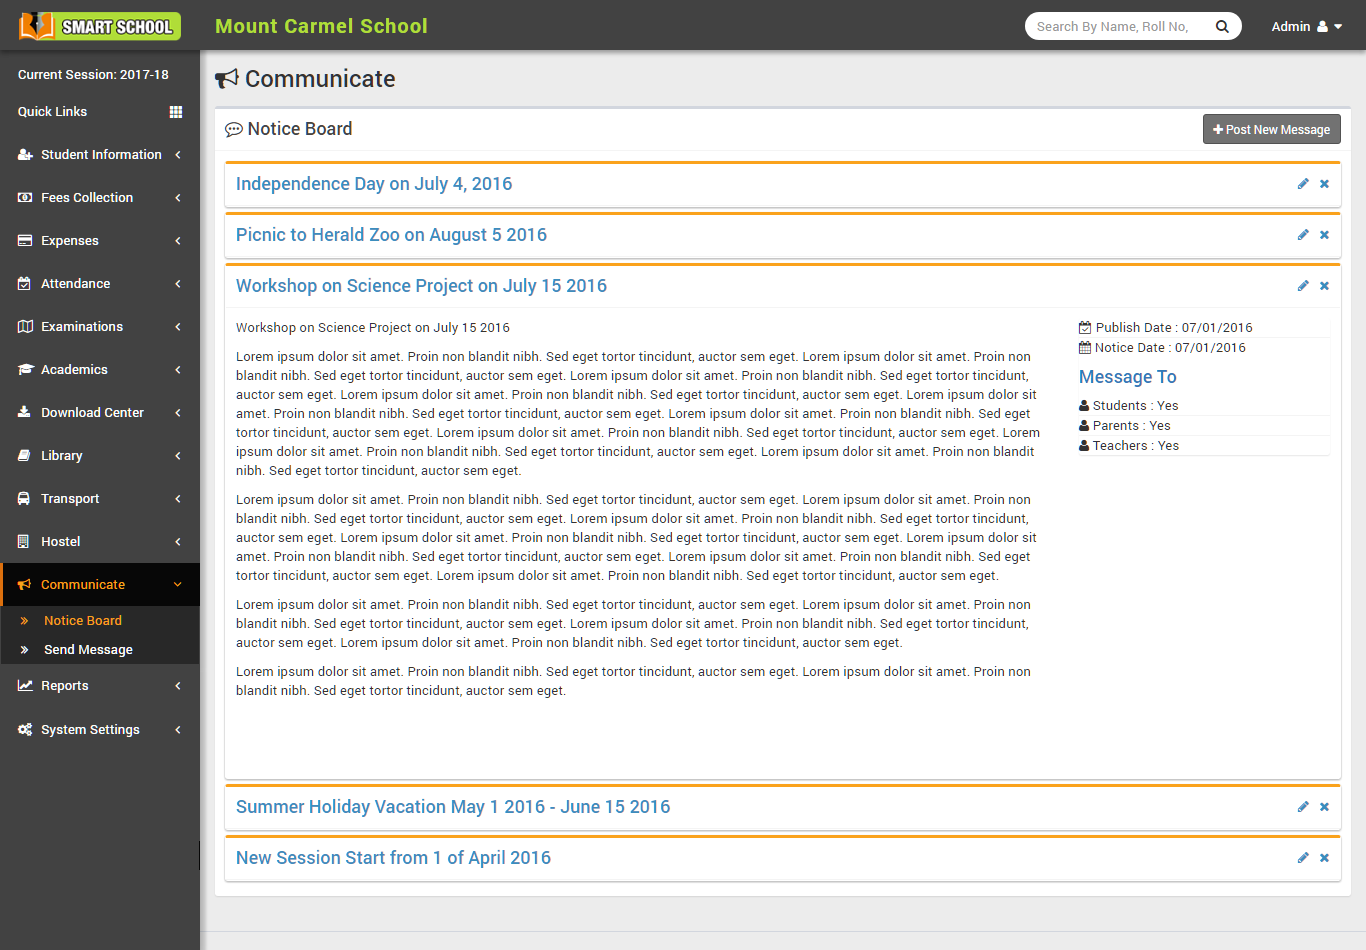The image size is (1366, 950).
Task: Edit the Summer Holiday Vacation notice
Action: pos(1302,806)
